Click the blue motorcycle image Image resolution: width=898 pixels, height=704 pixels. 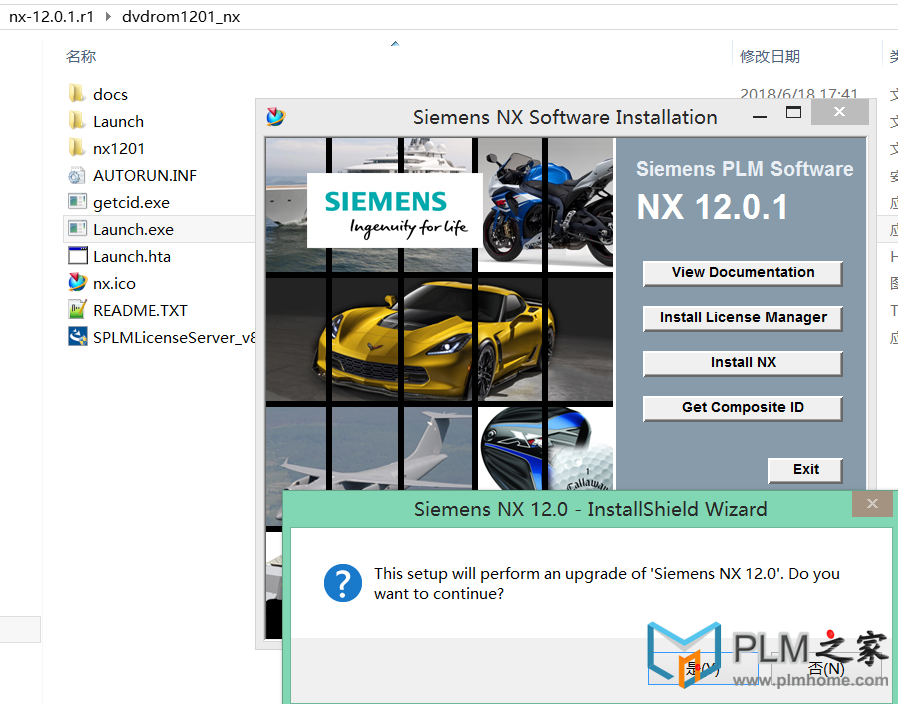[x=546, y=204]
